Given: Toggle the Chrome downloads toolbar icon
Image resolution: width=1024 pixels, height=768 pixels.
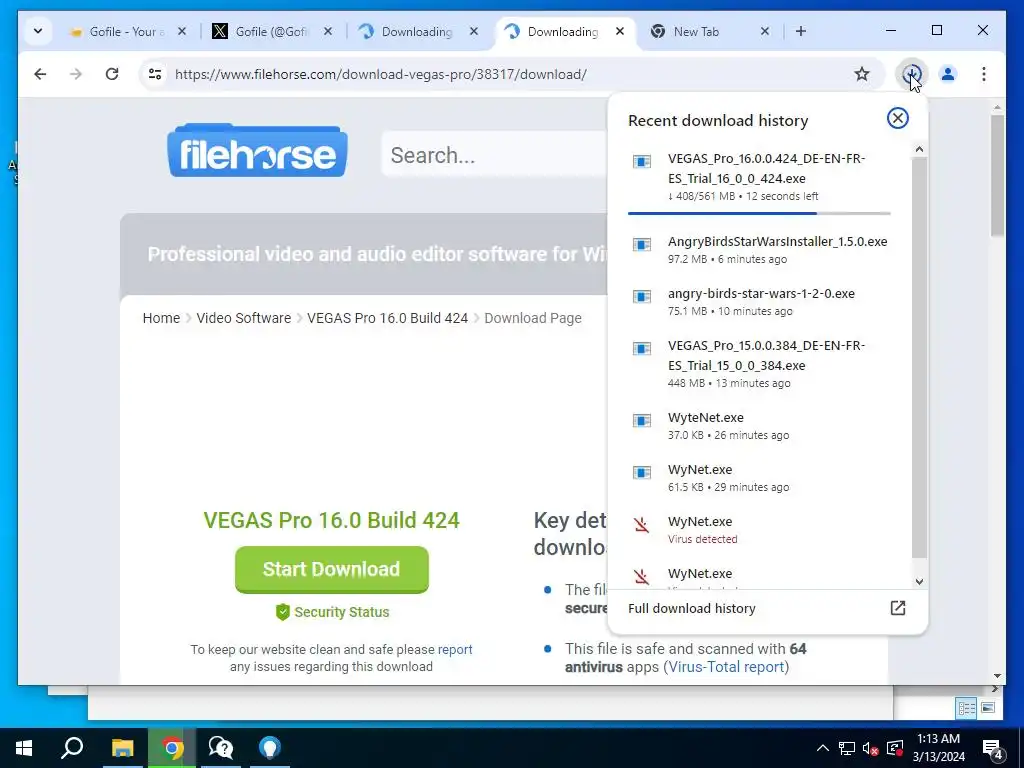Looking at the screenshot, I should point(911,74).
